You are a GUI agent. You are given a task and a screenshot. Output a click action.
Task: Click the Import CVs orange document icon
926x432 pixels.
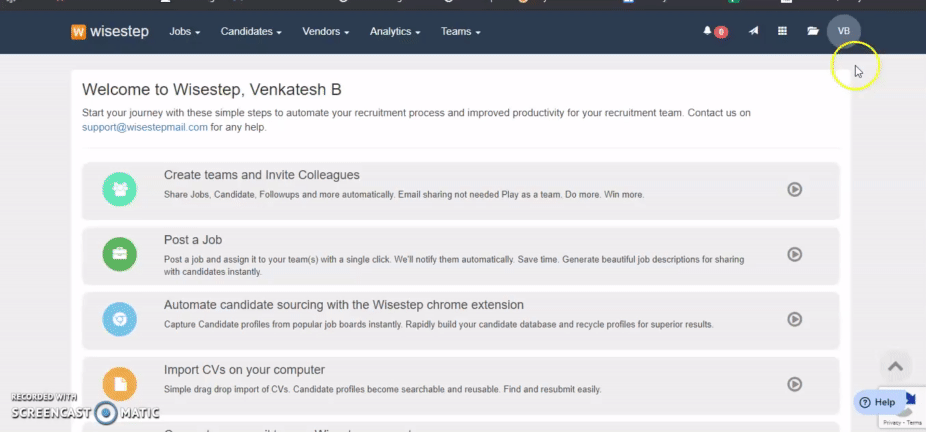click(x=120, y=384)
